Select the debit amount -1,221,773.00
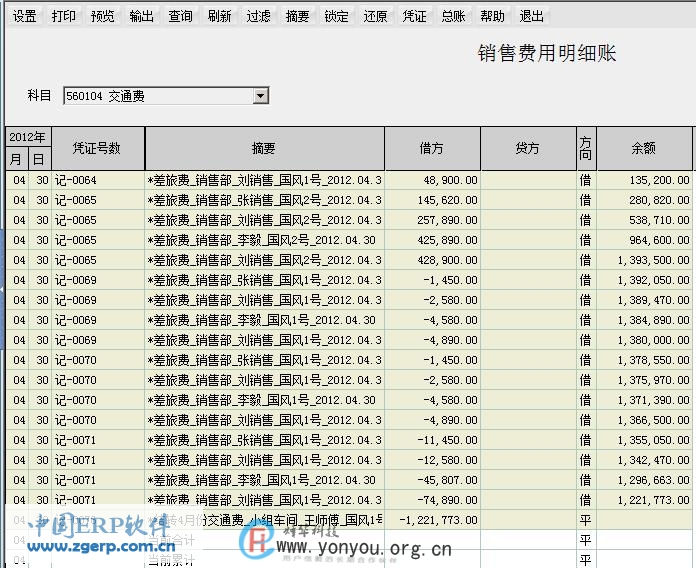 tap(432, 520)
